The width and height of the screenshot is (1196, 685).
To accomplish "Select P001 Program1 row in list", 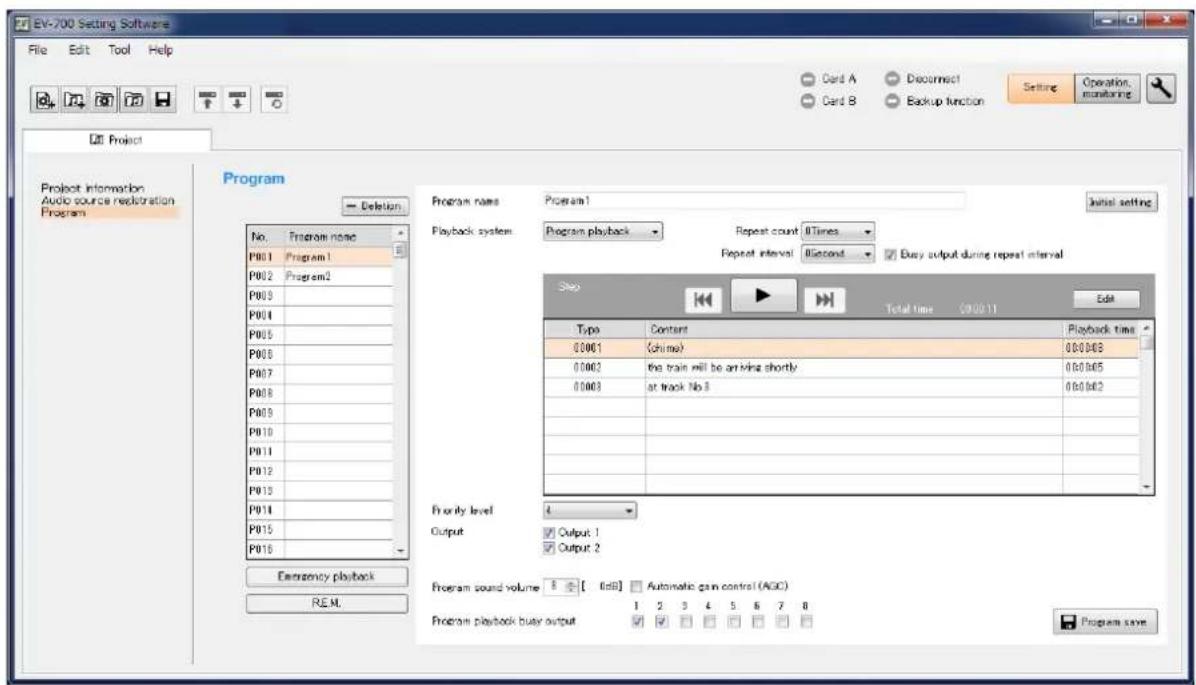I will [319, 257].
